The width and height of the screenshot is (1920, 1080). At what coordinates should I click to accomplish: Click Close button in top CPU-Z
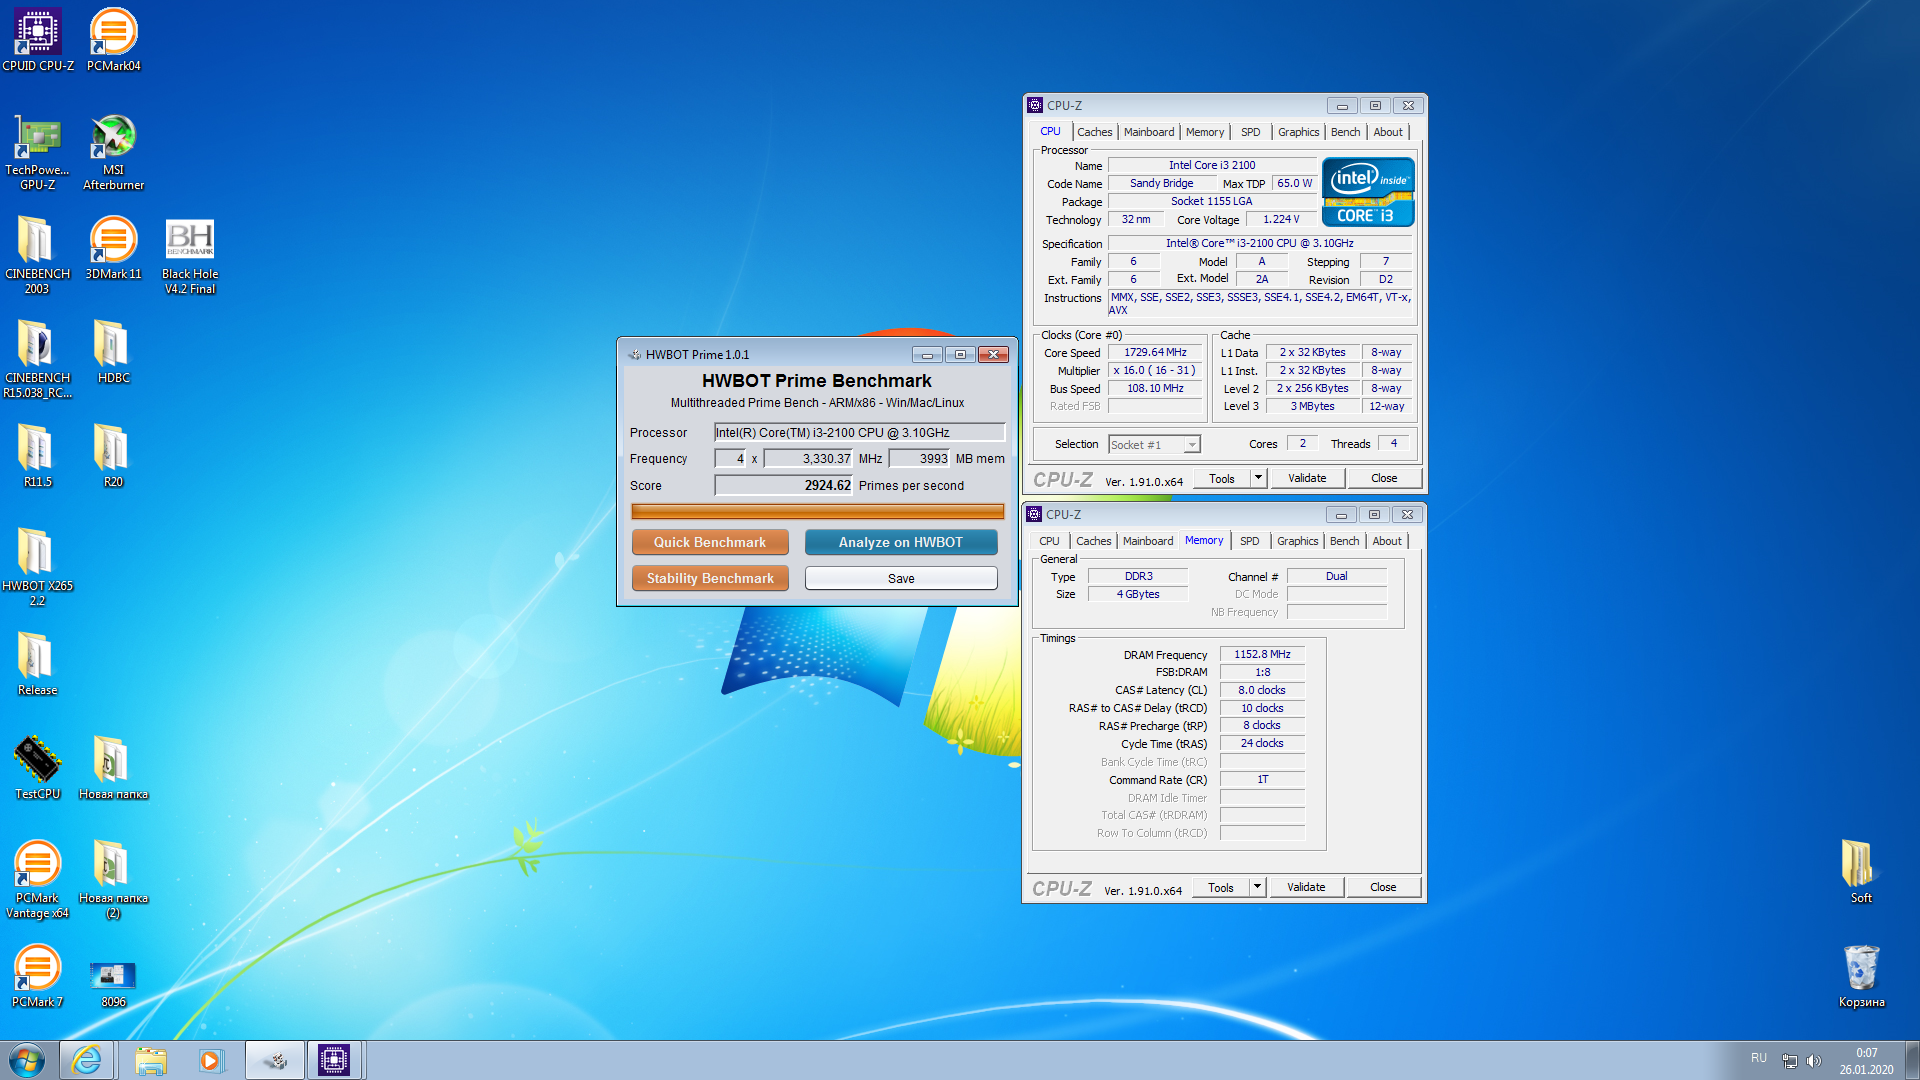coord(1384,478)
